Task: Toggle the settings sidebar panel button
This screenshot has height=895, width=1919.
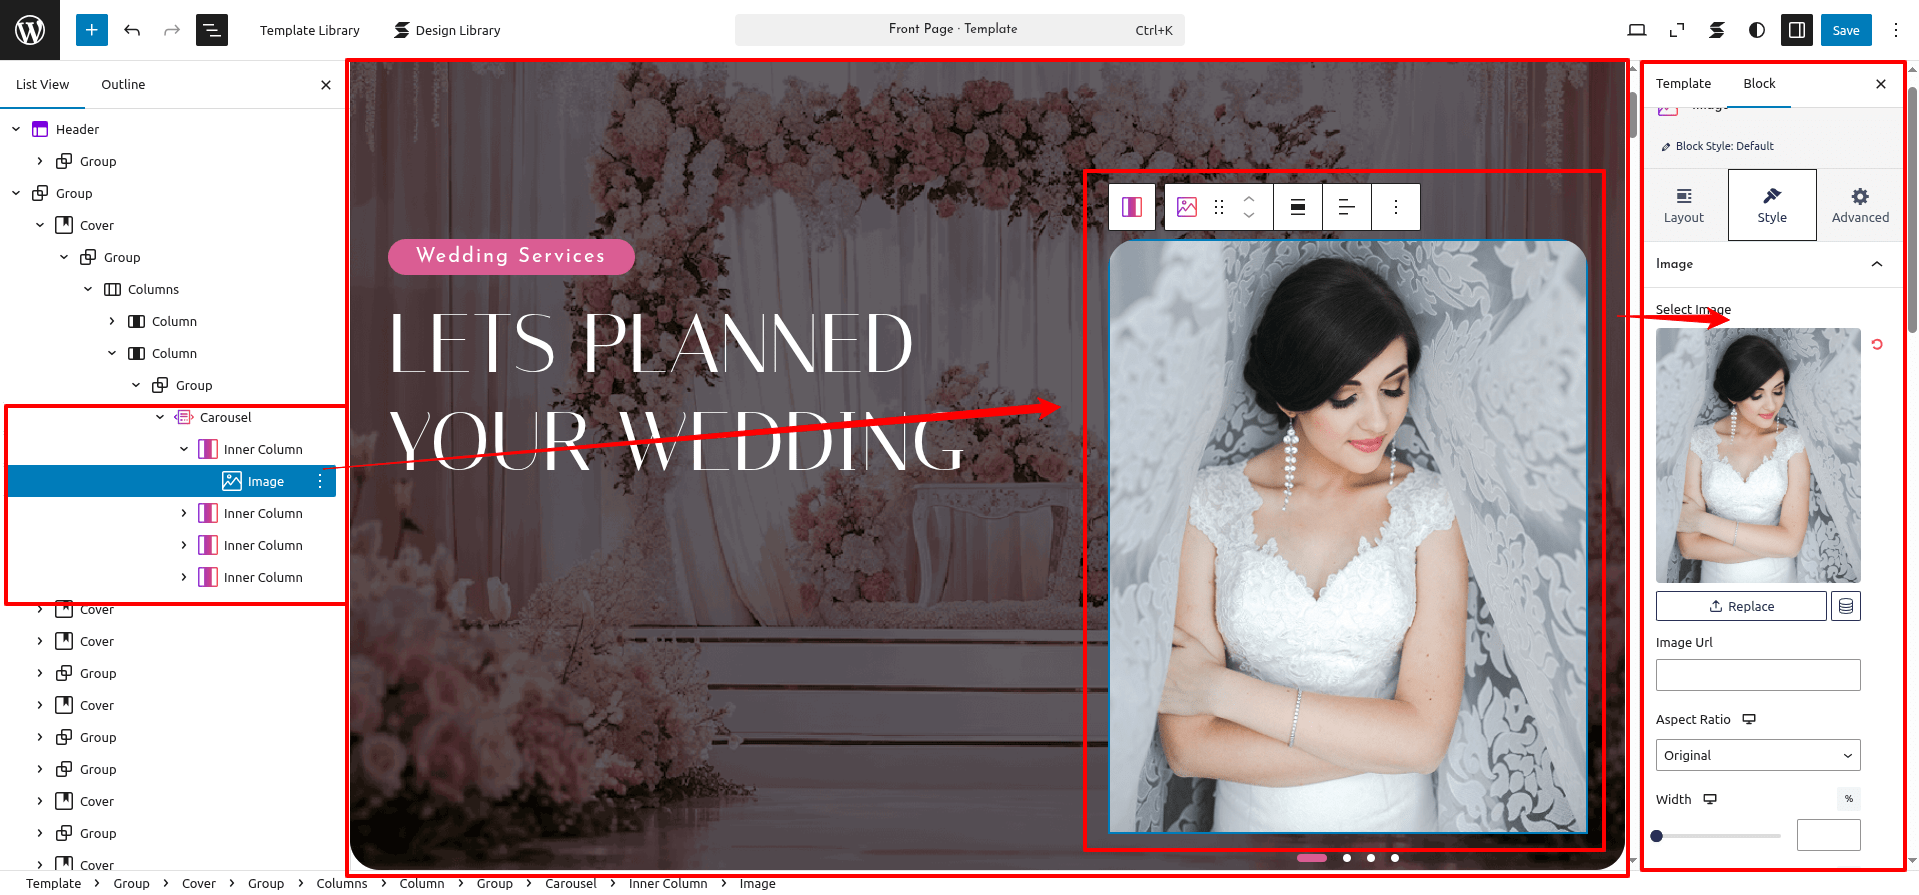Action: point(1797,30)
